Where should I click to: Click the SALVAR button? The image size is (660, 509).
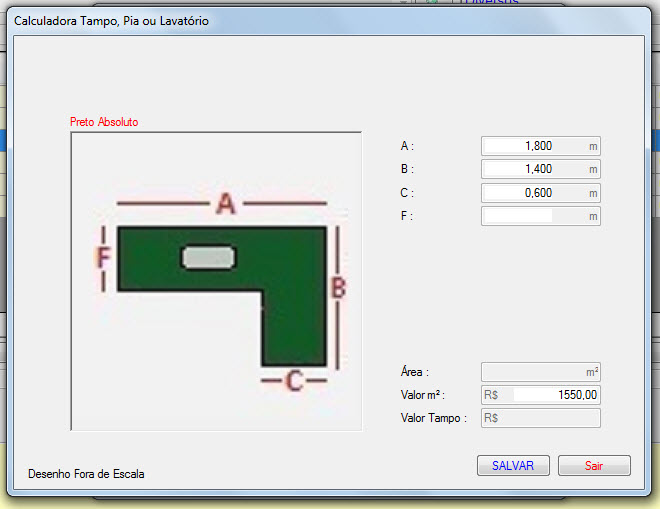[513, 465]
